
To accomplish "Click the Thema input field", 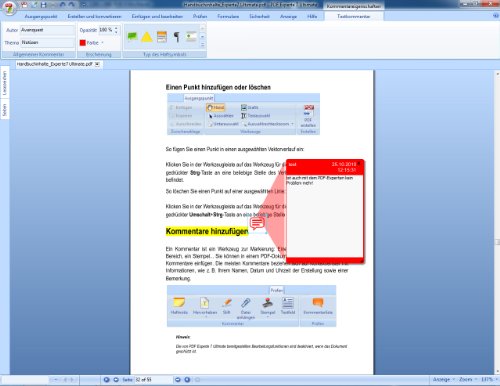I will pos(47,43).
